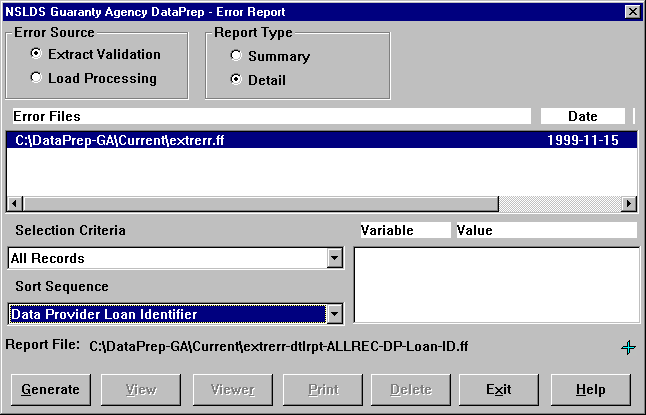646x415 pixels.
Task: Open Help for the error report
Action: coord(590,389)
